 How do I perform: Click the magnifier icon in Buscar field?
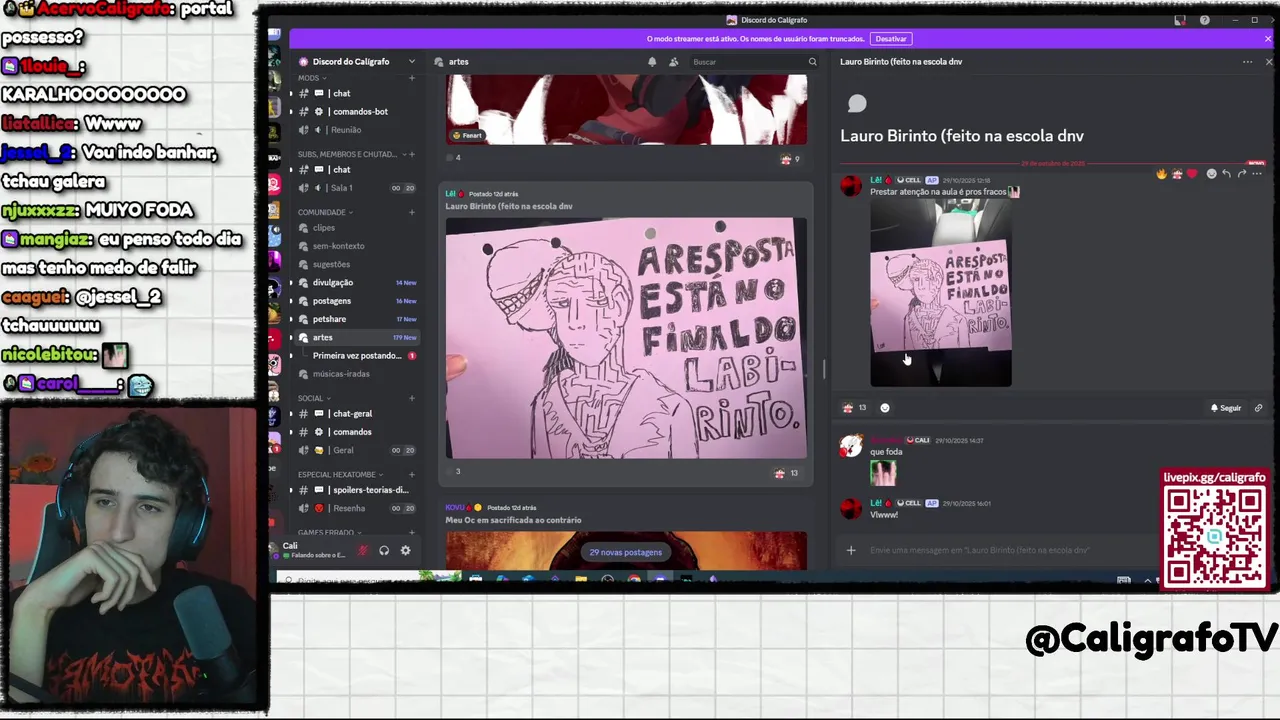[812, 62]
